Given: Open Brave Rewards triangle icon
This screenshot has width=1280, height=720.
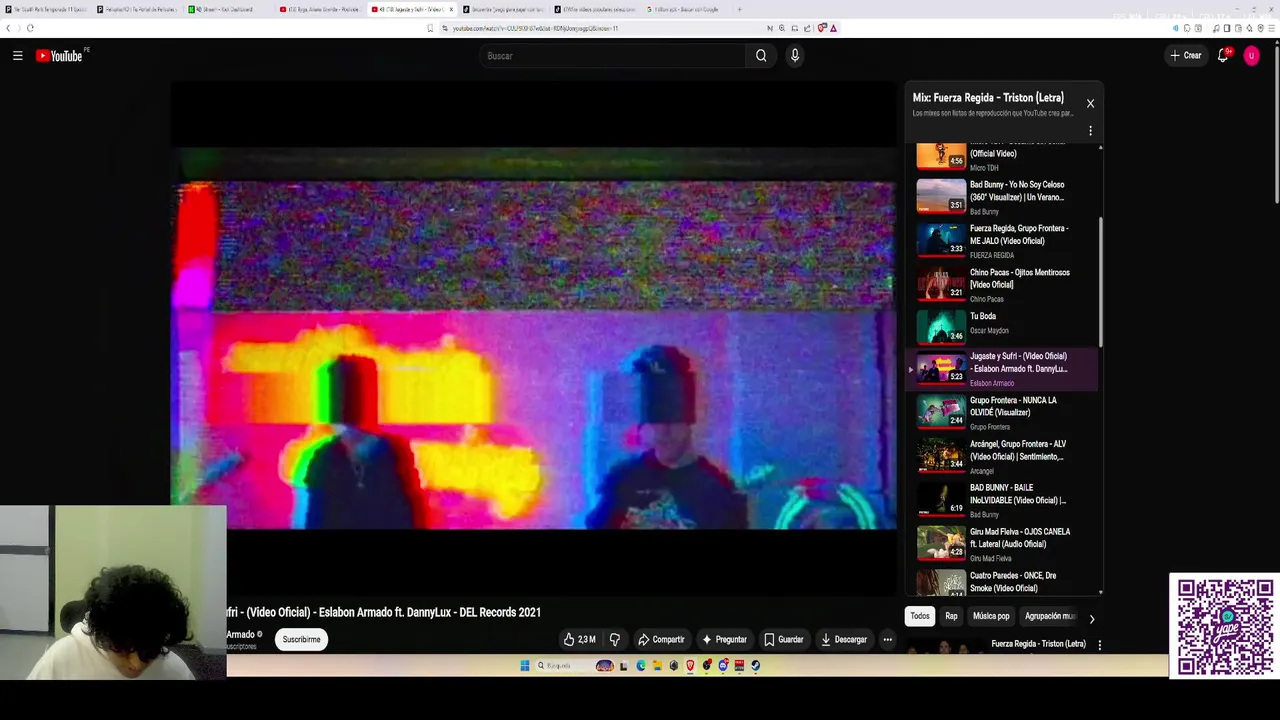Looking at the screenshot, I should [x=833, y=28].
